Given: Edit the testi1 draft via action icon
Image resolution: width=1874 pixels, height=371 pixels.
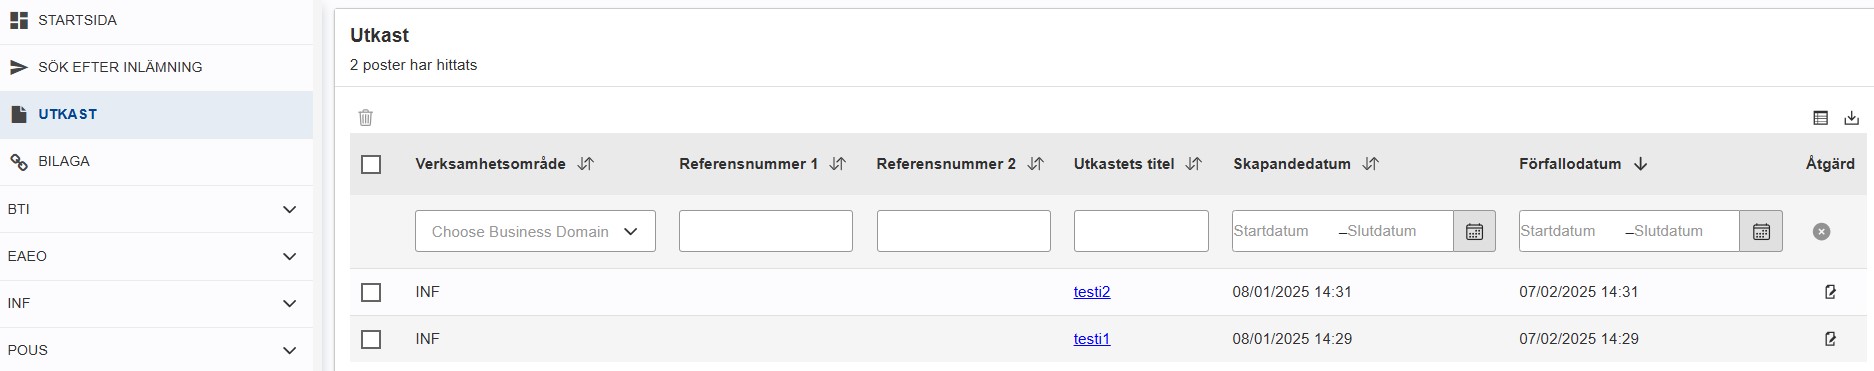Looking at the screenshot, I should coord(1830,339).
